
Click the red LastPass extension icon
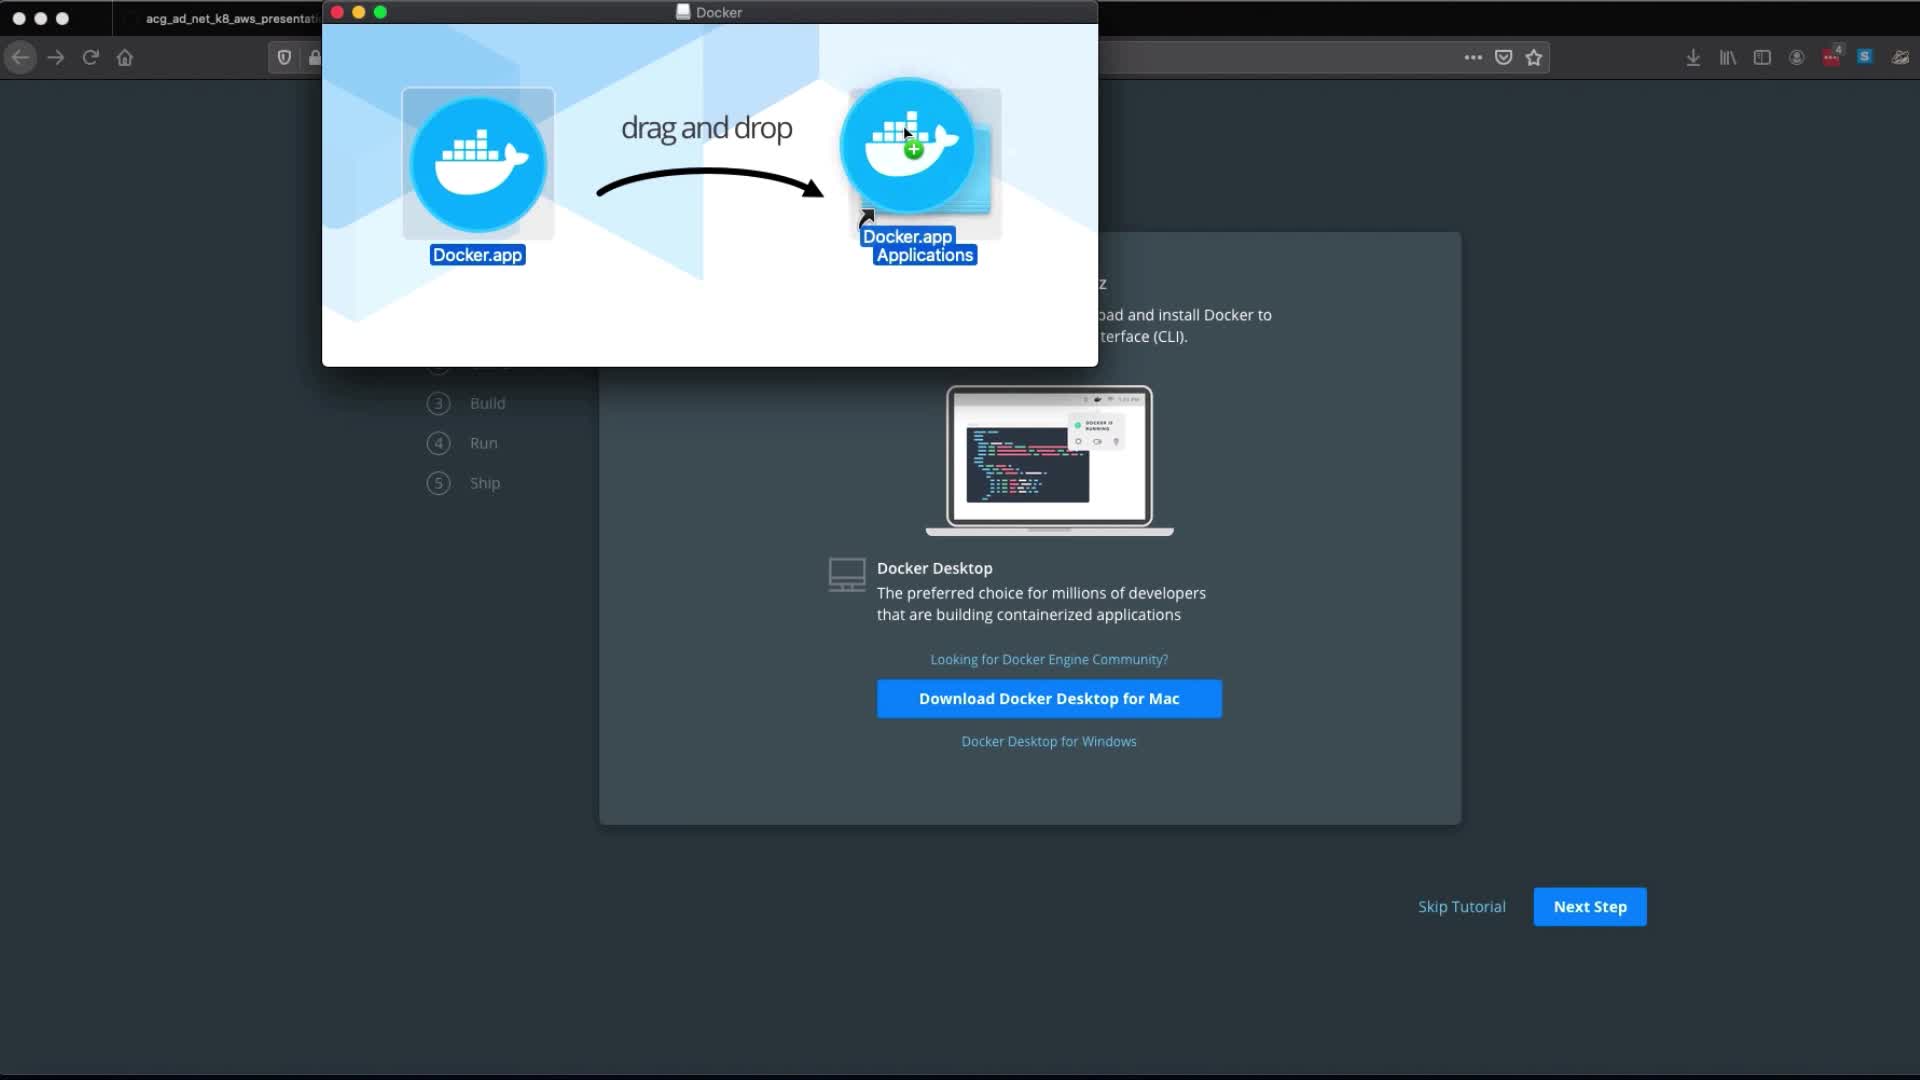point(1831,58)
